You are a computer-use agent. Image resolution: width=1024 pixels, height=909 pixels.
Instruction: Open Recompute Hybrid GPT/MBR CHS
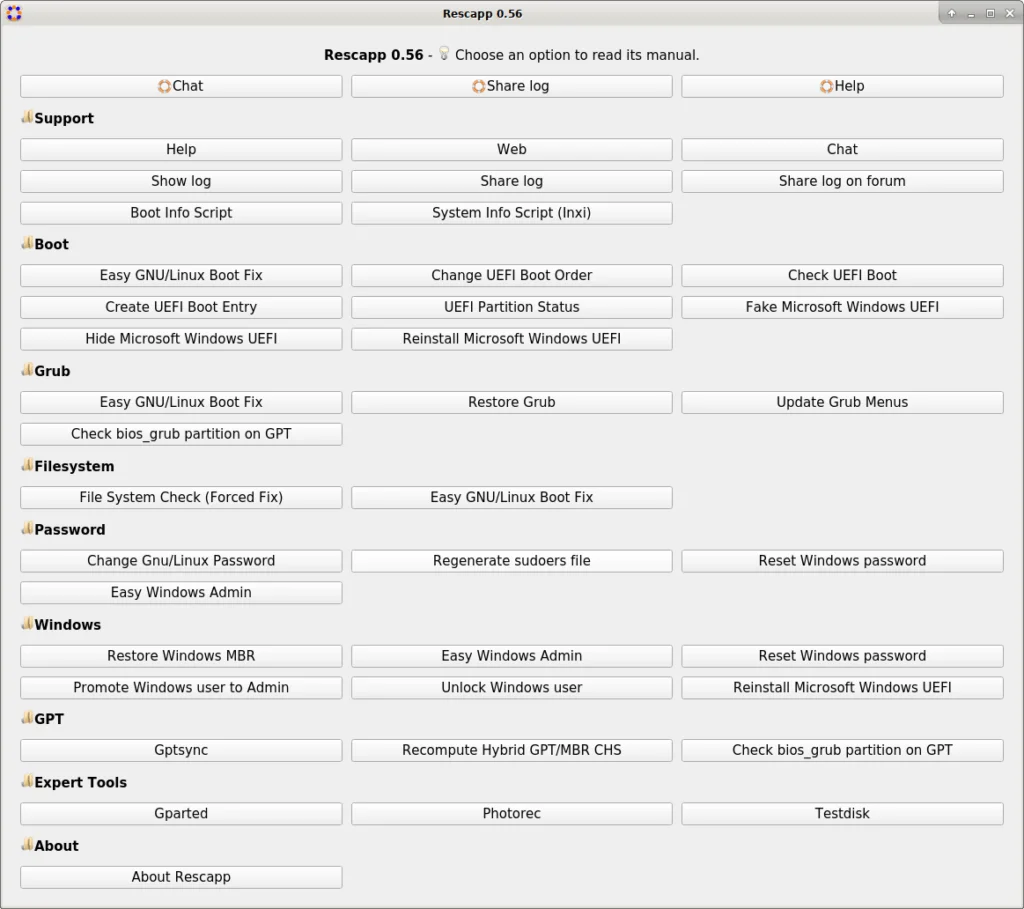(x=511, y=750)
